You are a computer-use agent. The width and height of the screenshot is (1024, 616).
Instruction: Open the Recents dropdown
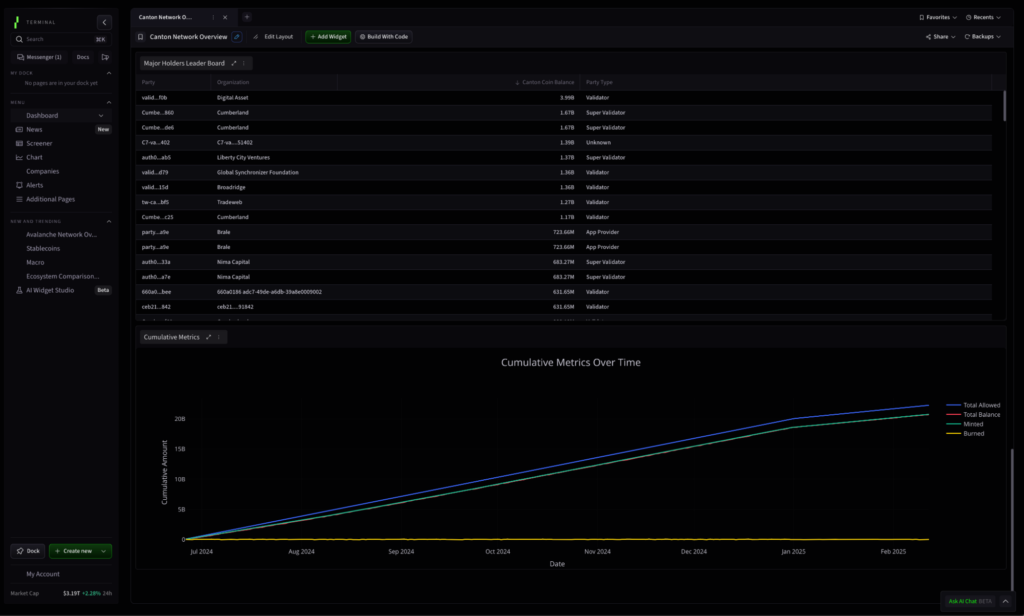(983, 18)
